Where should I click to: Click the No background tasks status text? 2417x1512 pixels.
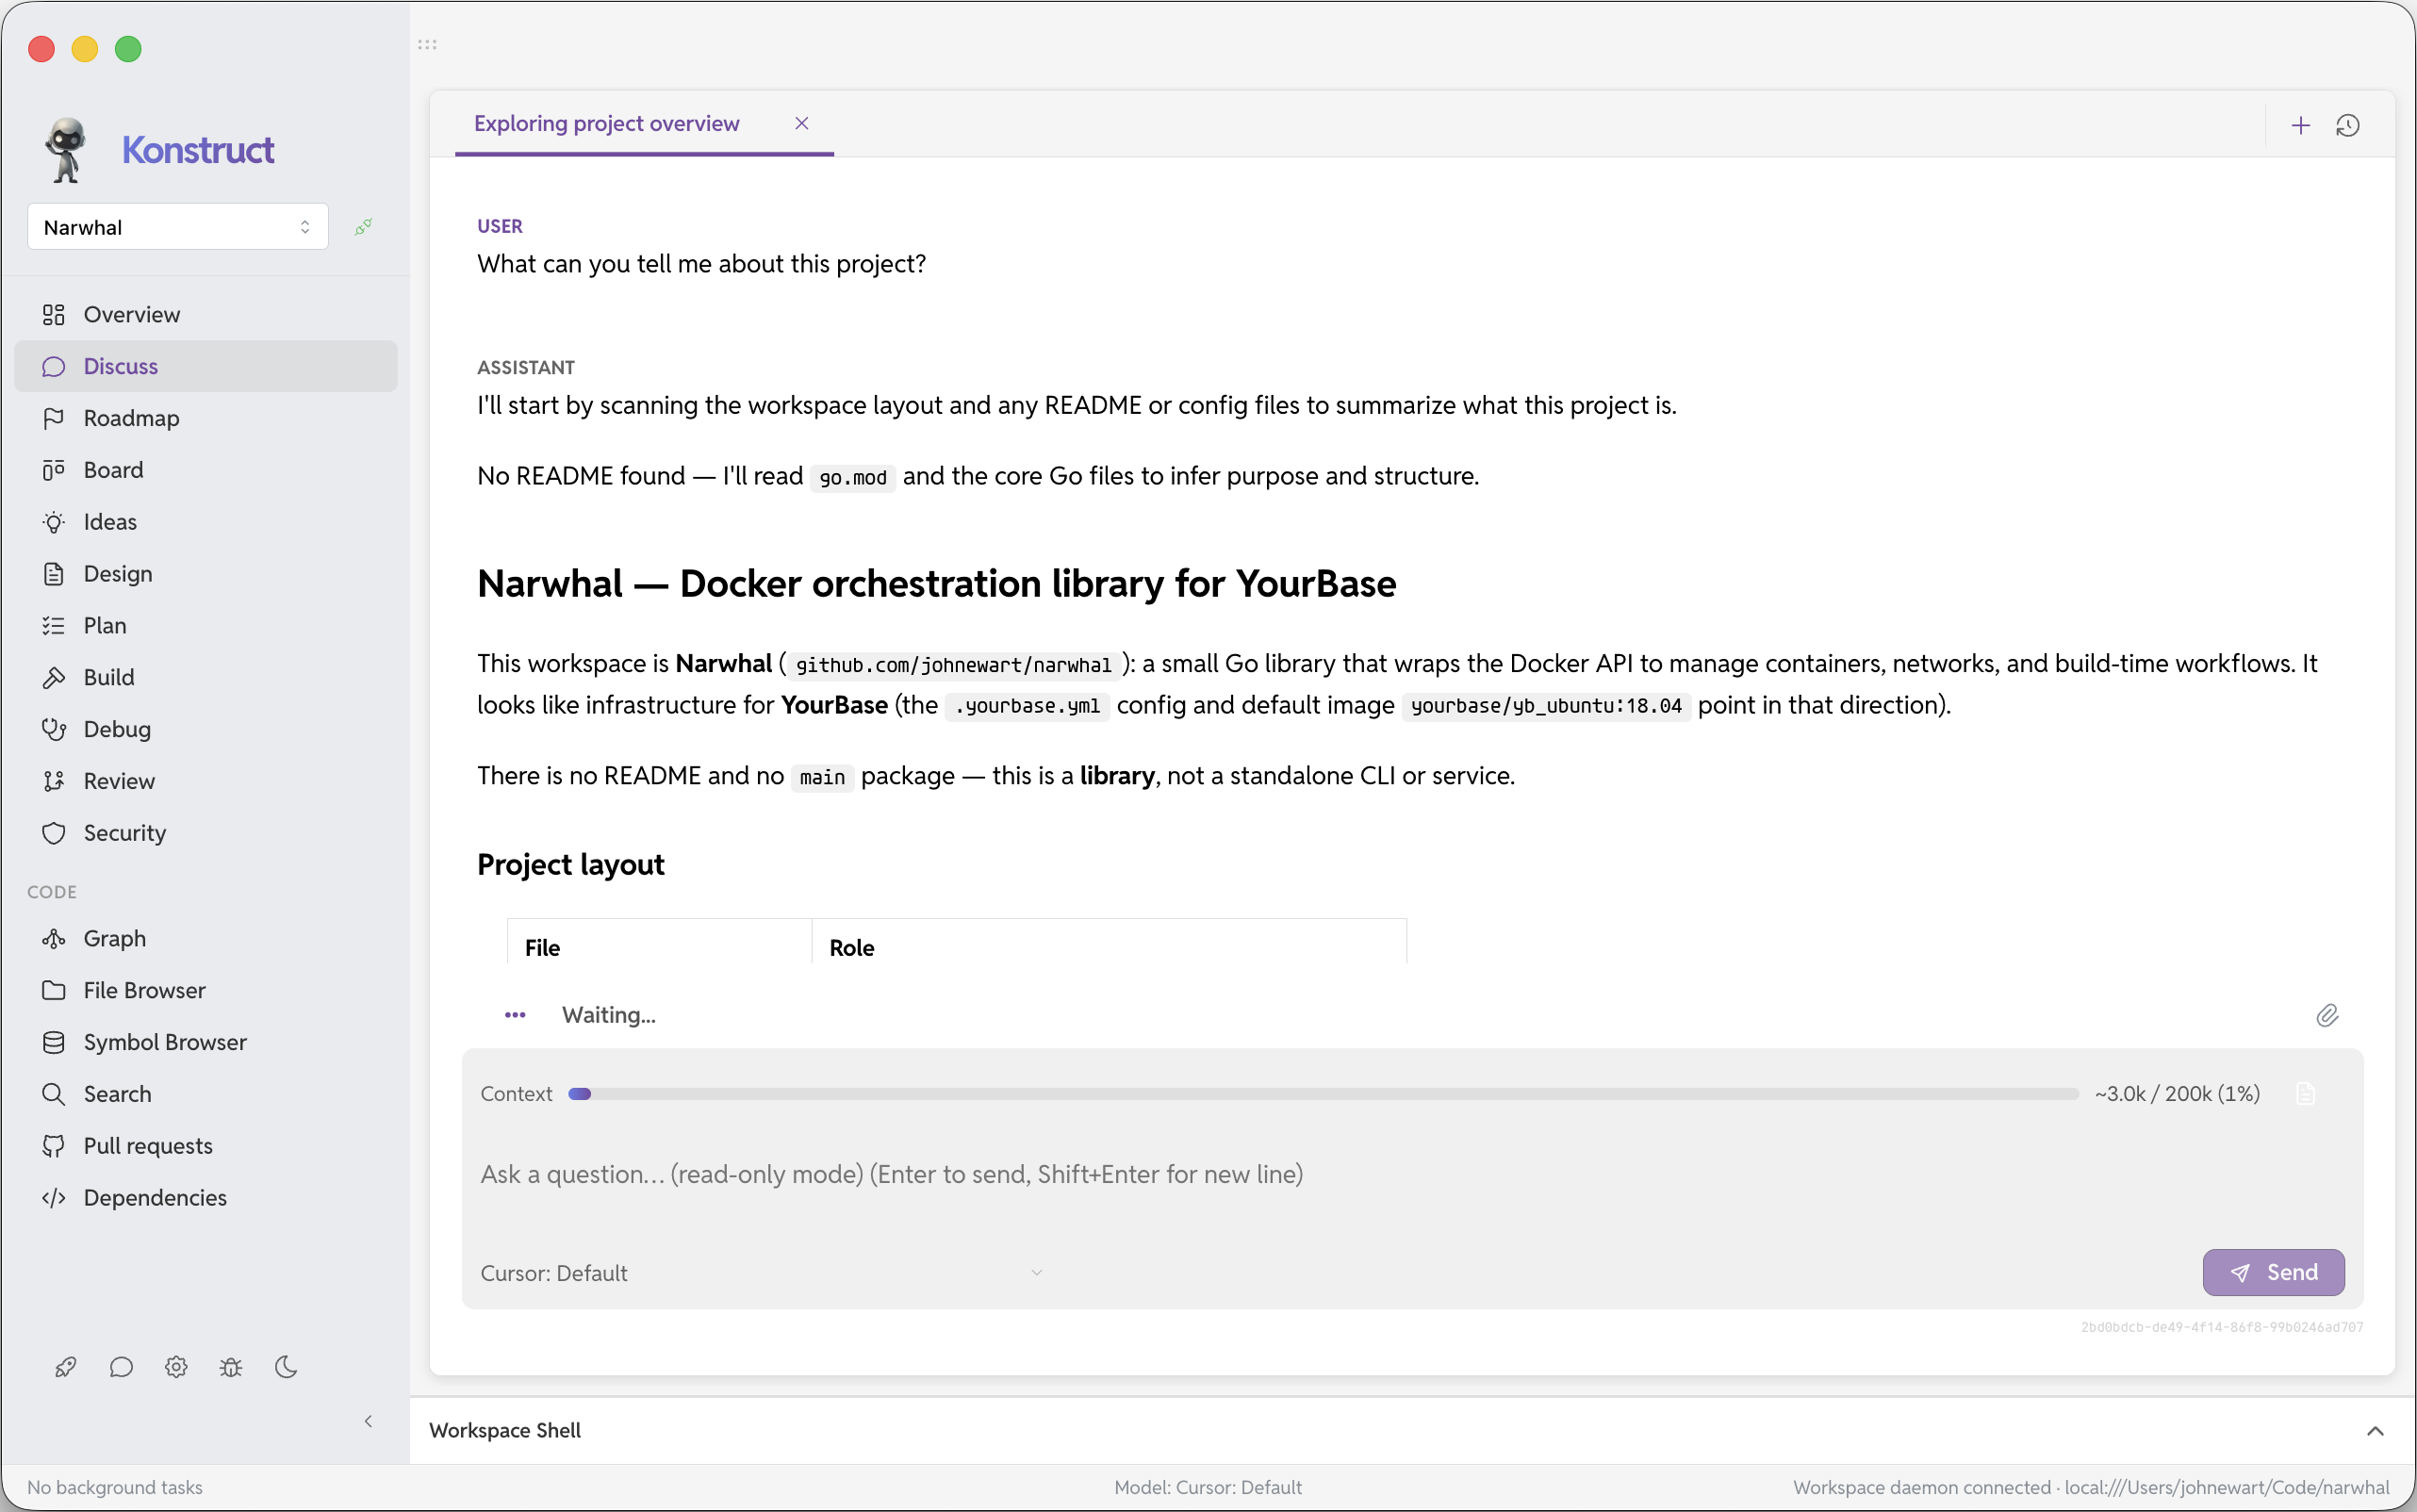point(115,1488)
